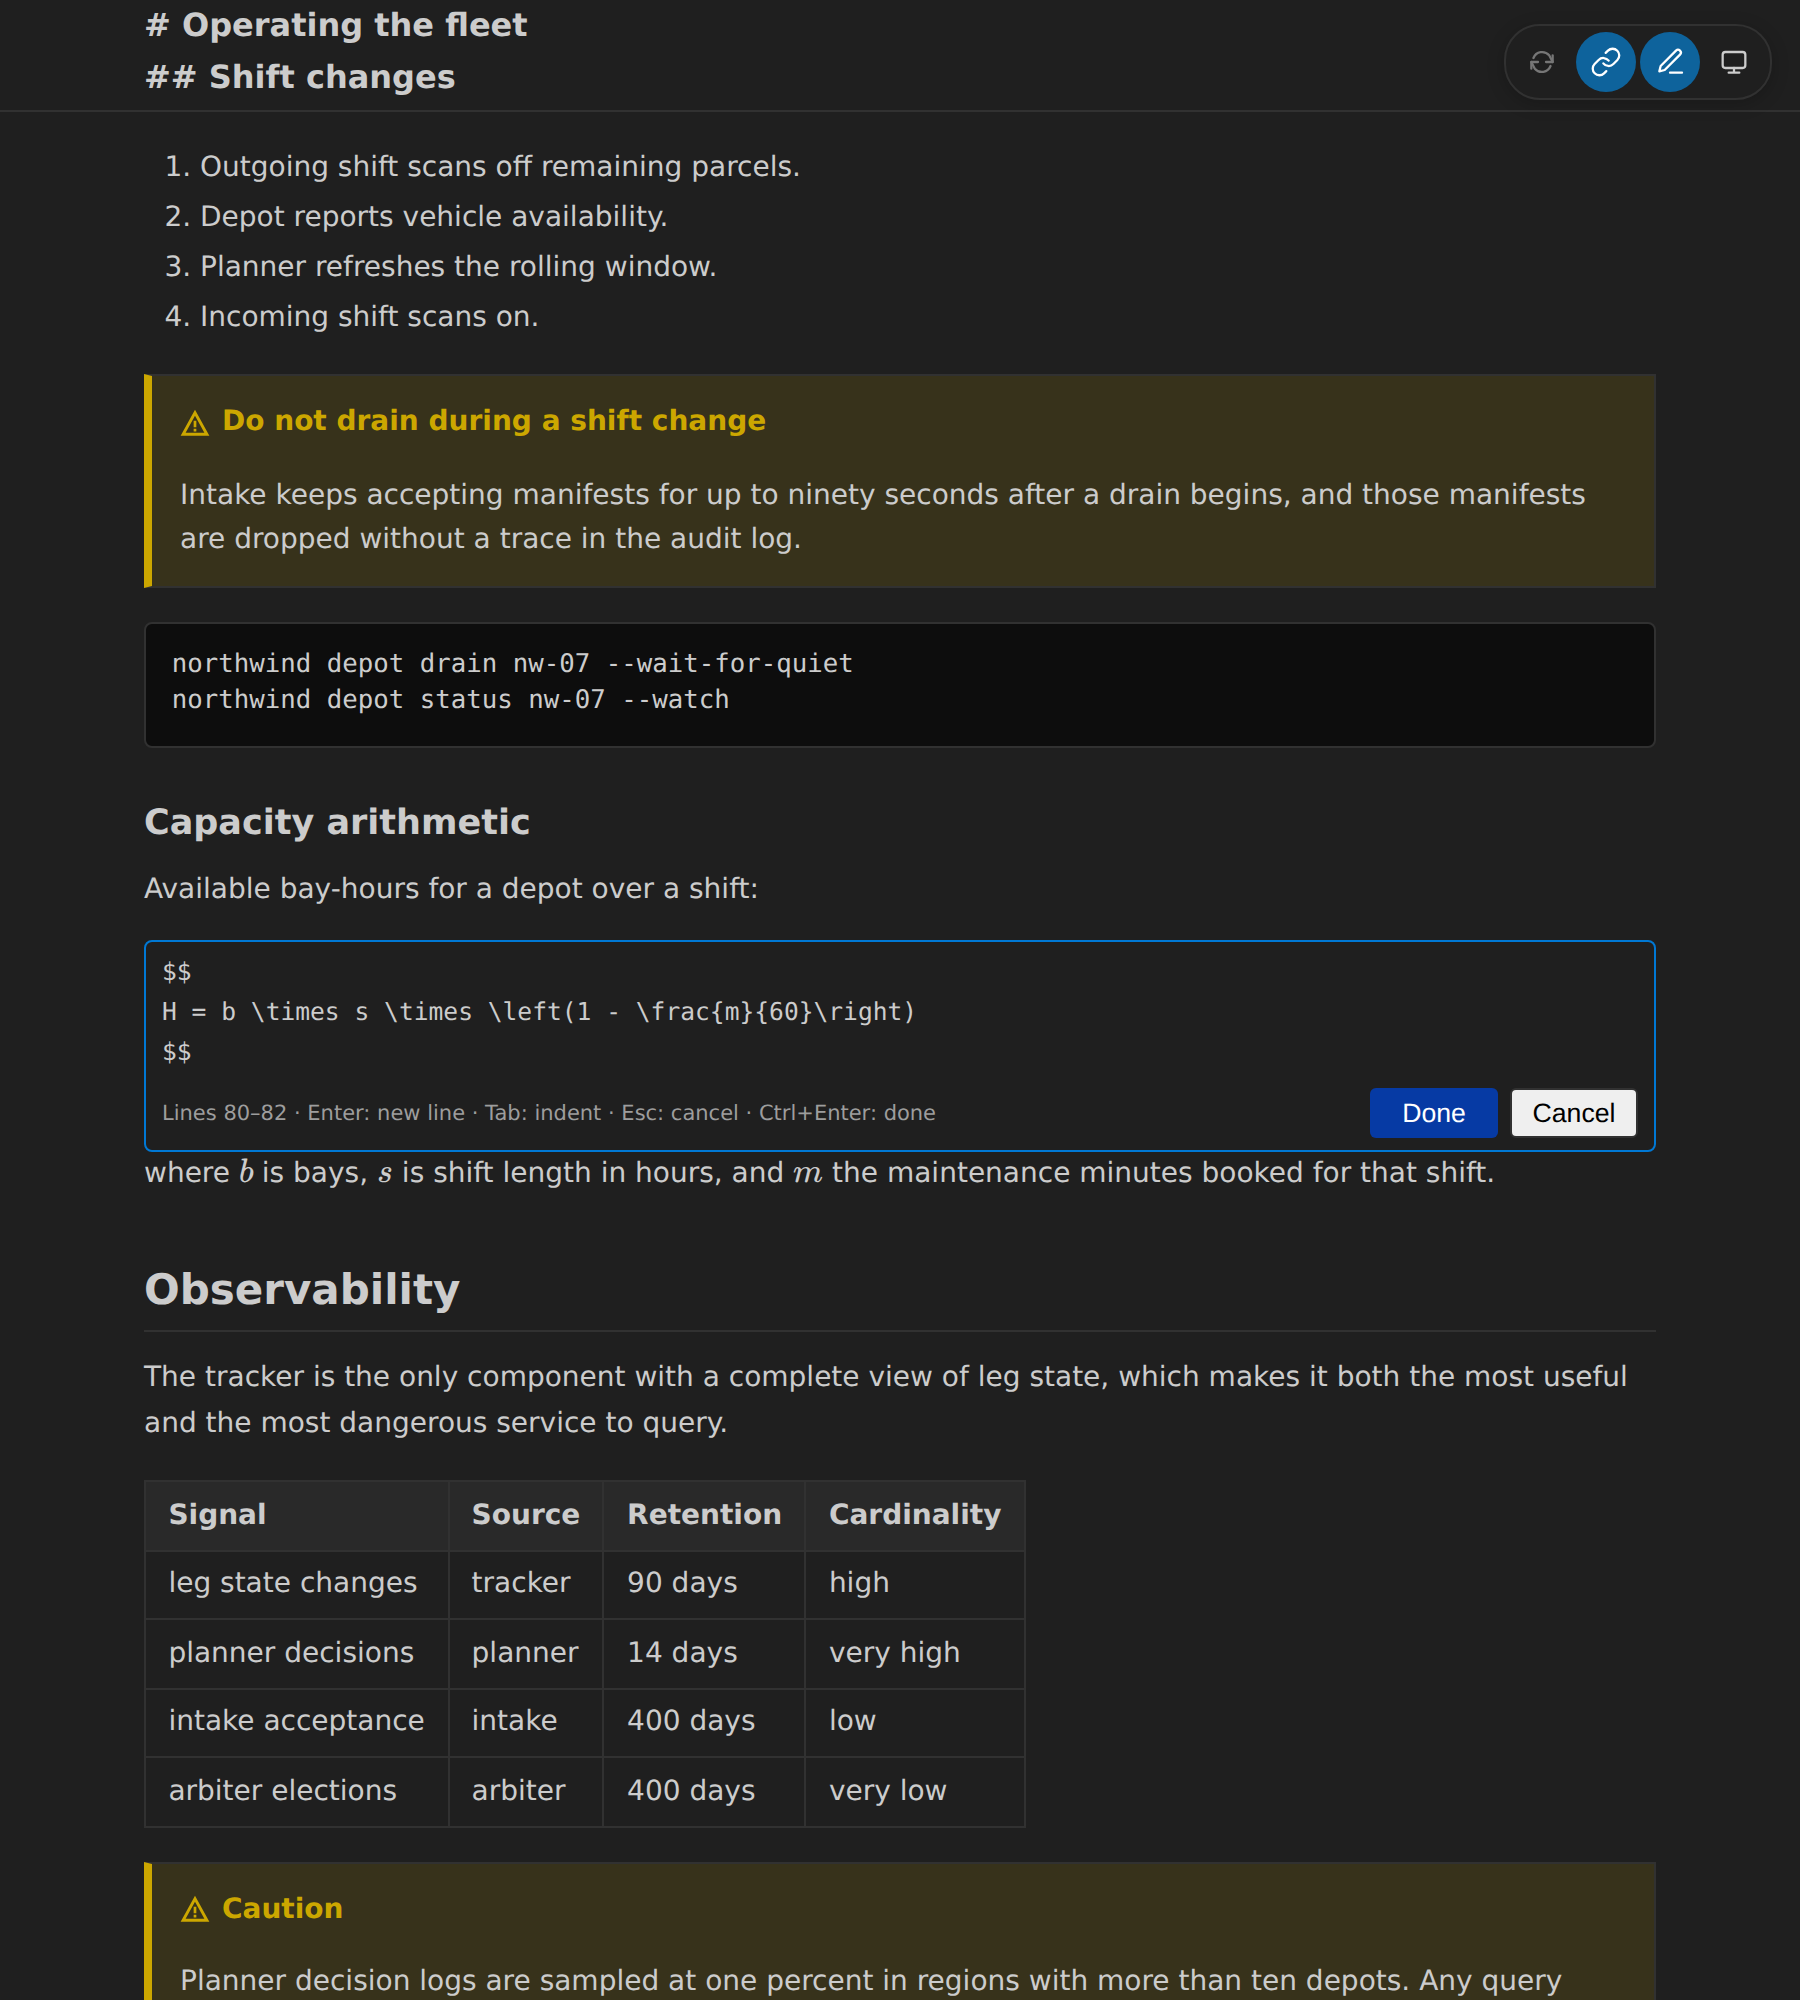Cancel the formula edit
1800x2000 pixels.
click(x=1573, y=1113)
